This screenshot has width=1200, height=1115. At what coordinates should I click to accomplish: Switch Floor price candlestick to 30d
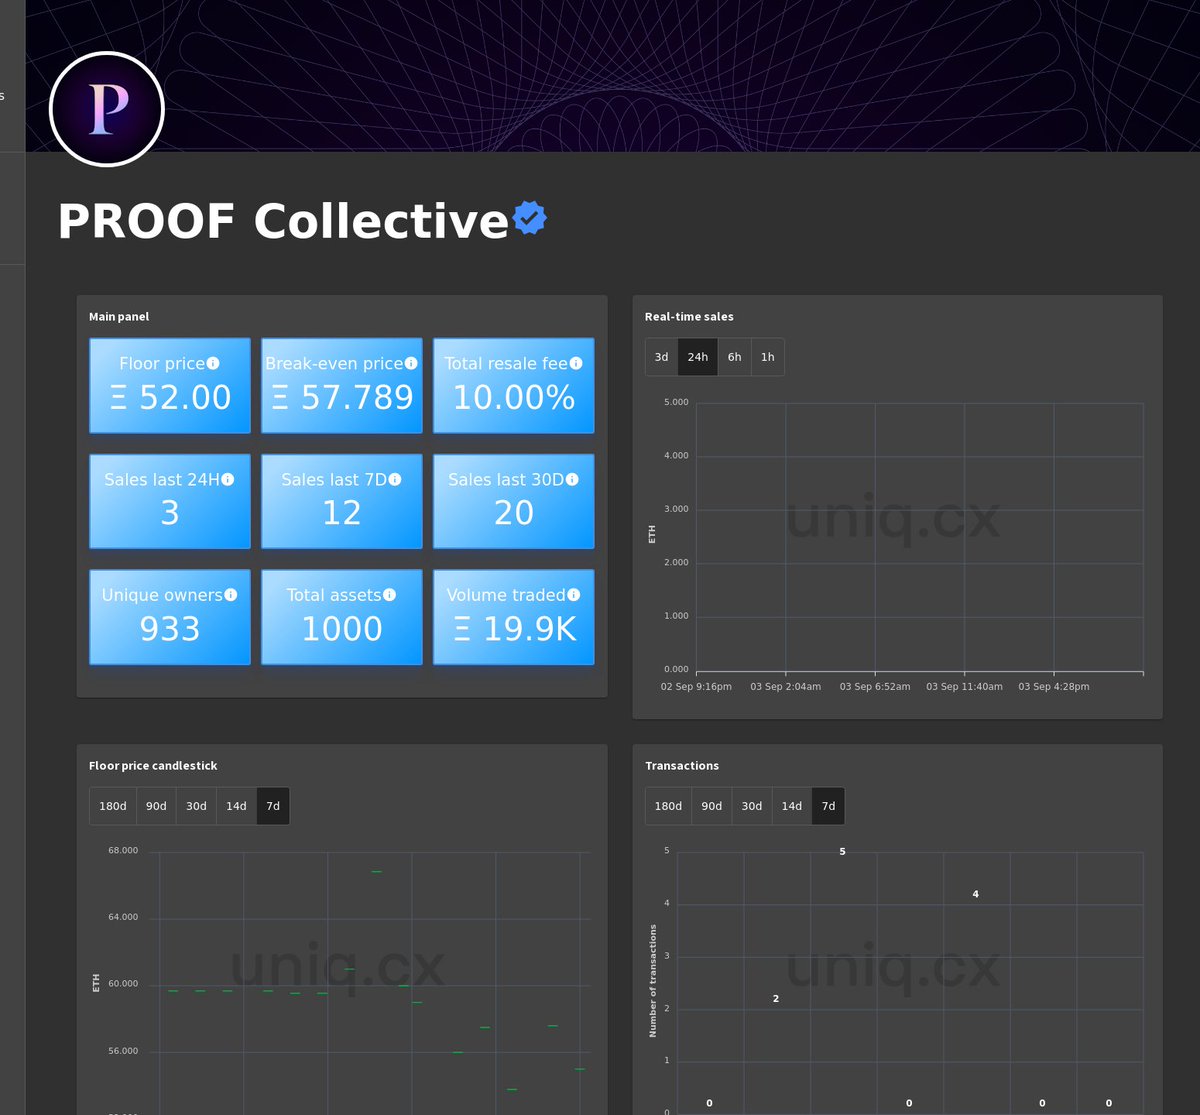197,806
